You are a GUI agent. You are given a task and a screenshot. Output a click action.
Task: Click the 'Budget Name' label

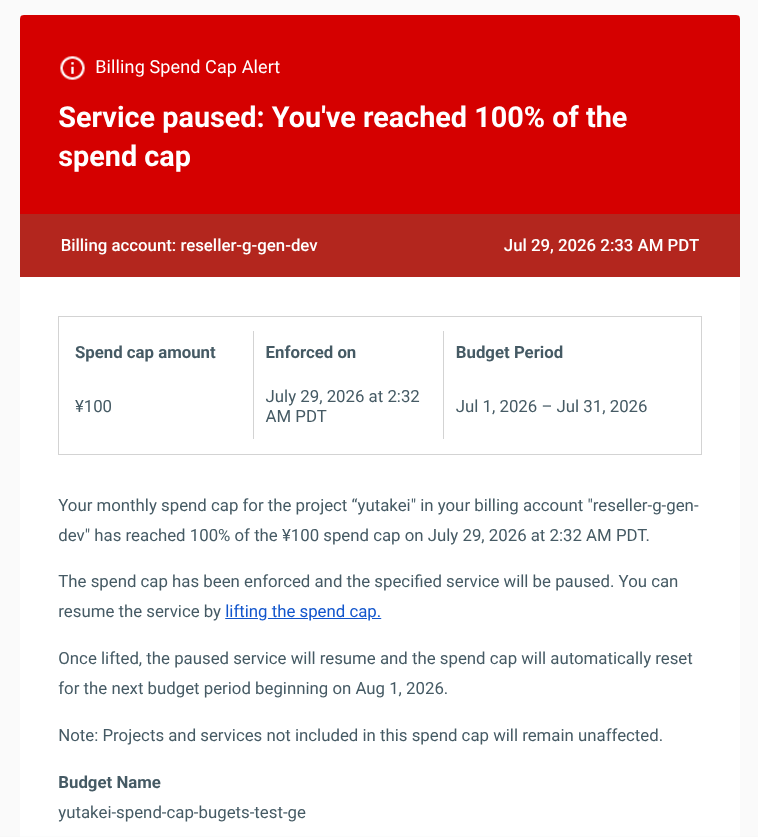click(x=109, y=782)
